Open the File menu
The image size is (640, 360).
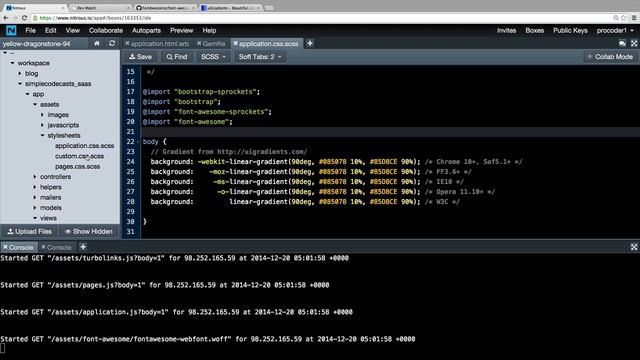pos(30,31)
